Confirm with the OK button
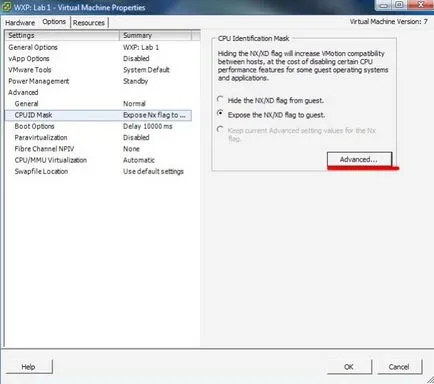434x384 pixels. tap(349, 367)
